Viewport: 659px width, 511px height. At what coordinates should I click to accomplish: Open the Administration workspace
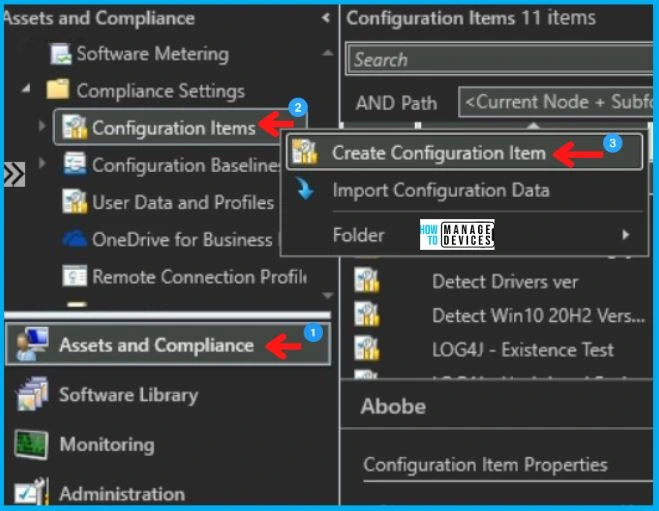click(121, 493)
